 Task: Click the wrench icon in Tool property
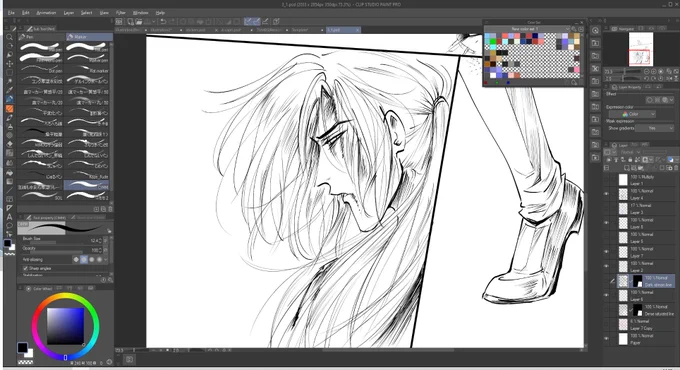click(110, 280)
